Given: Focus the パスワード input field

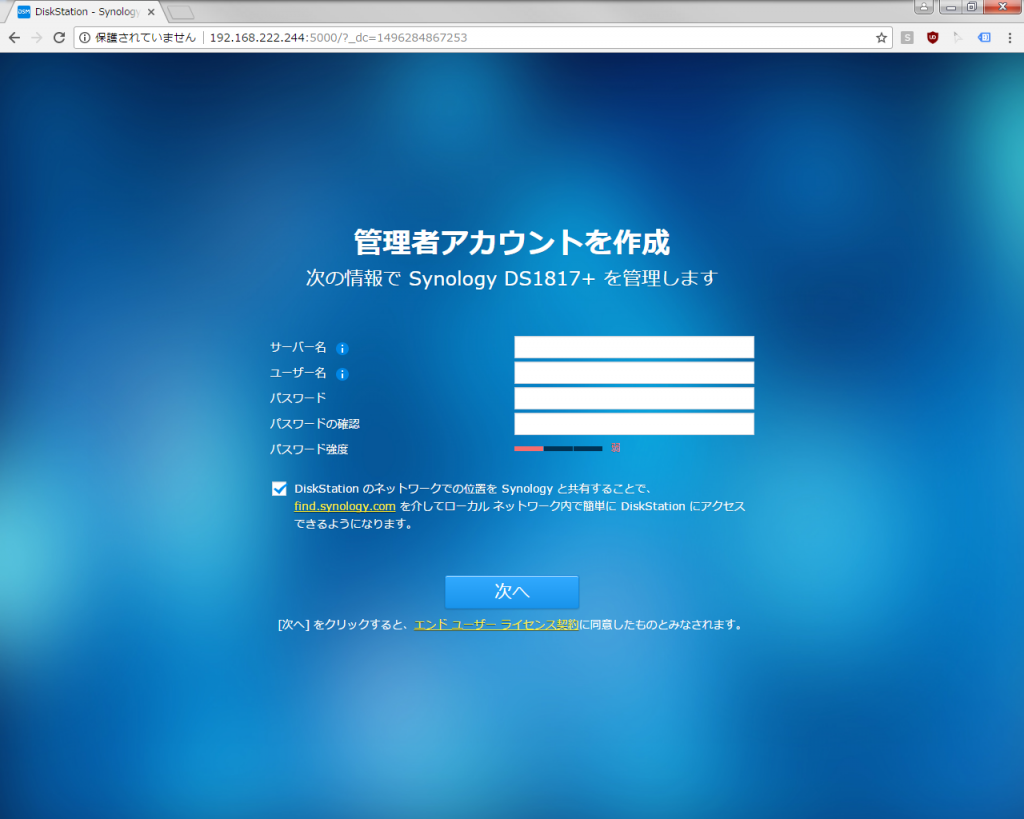Looking at the screenshot, I should point(634,398).
